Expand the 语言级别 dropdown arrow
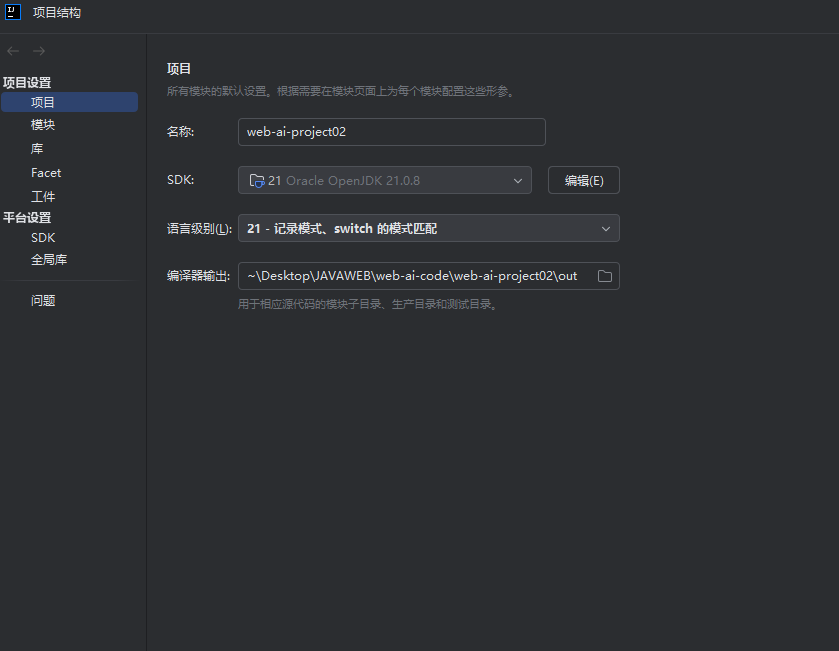839x651 pixels. (605, 229)
